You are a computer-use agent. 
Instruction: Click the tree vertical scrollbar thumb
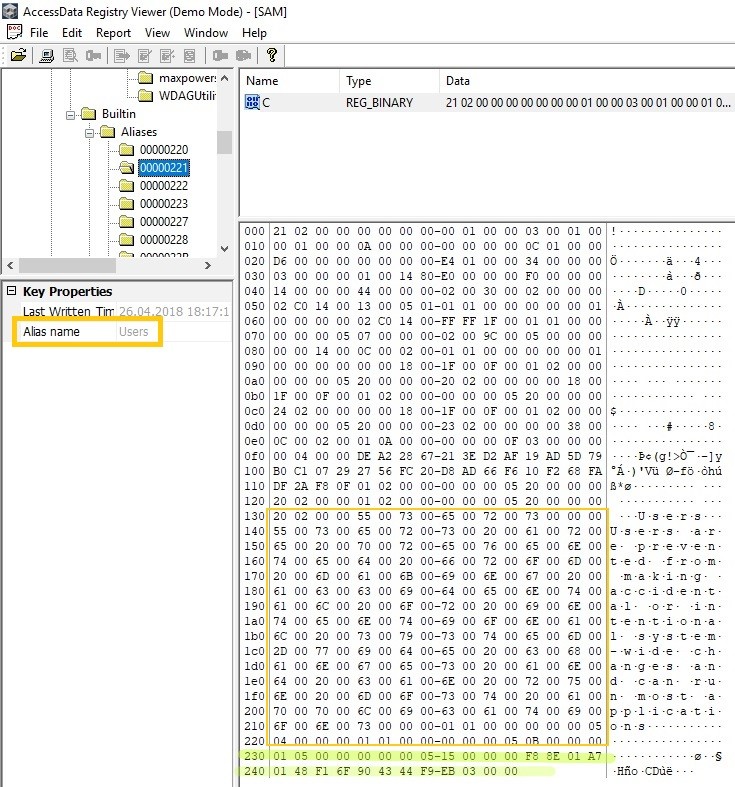(224, 142)
